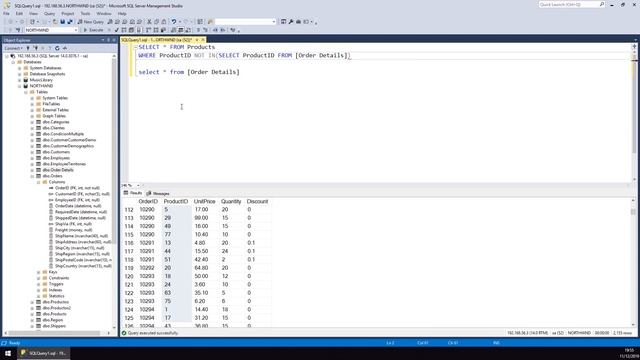The height and width of the screenshot is (360, 640).
Task: Expand the System Databases folder
Action: coord(20,68)
